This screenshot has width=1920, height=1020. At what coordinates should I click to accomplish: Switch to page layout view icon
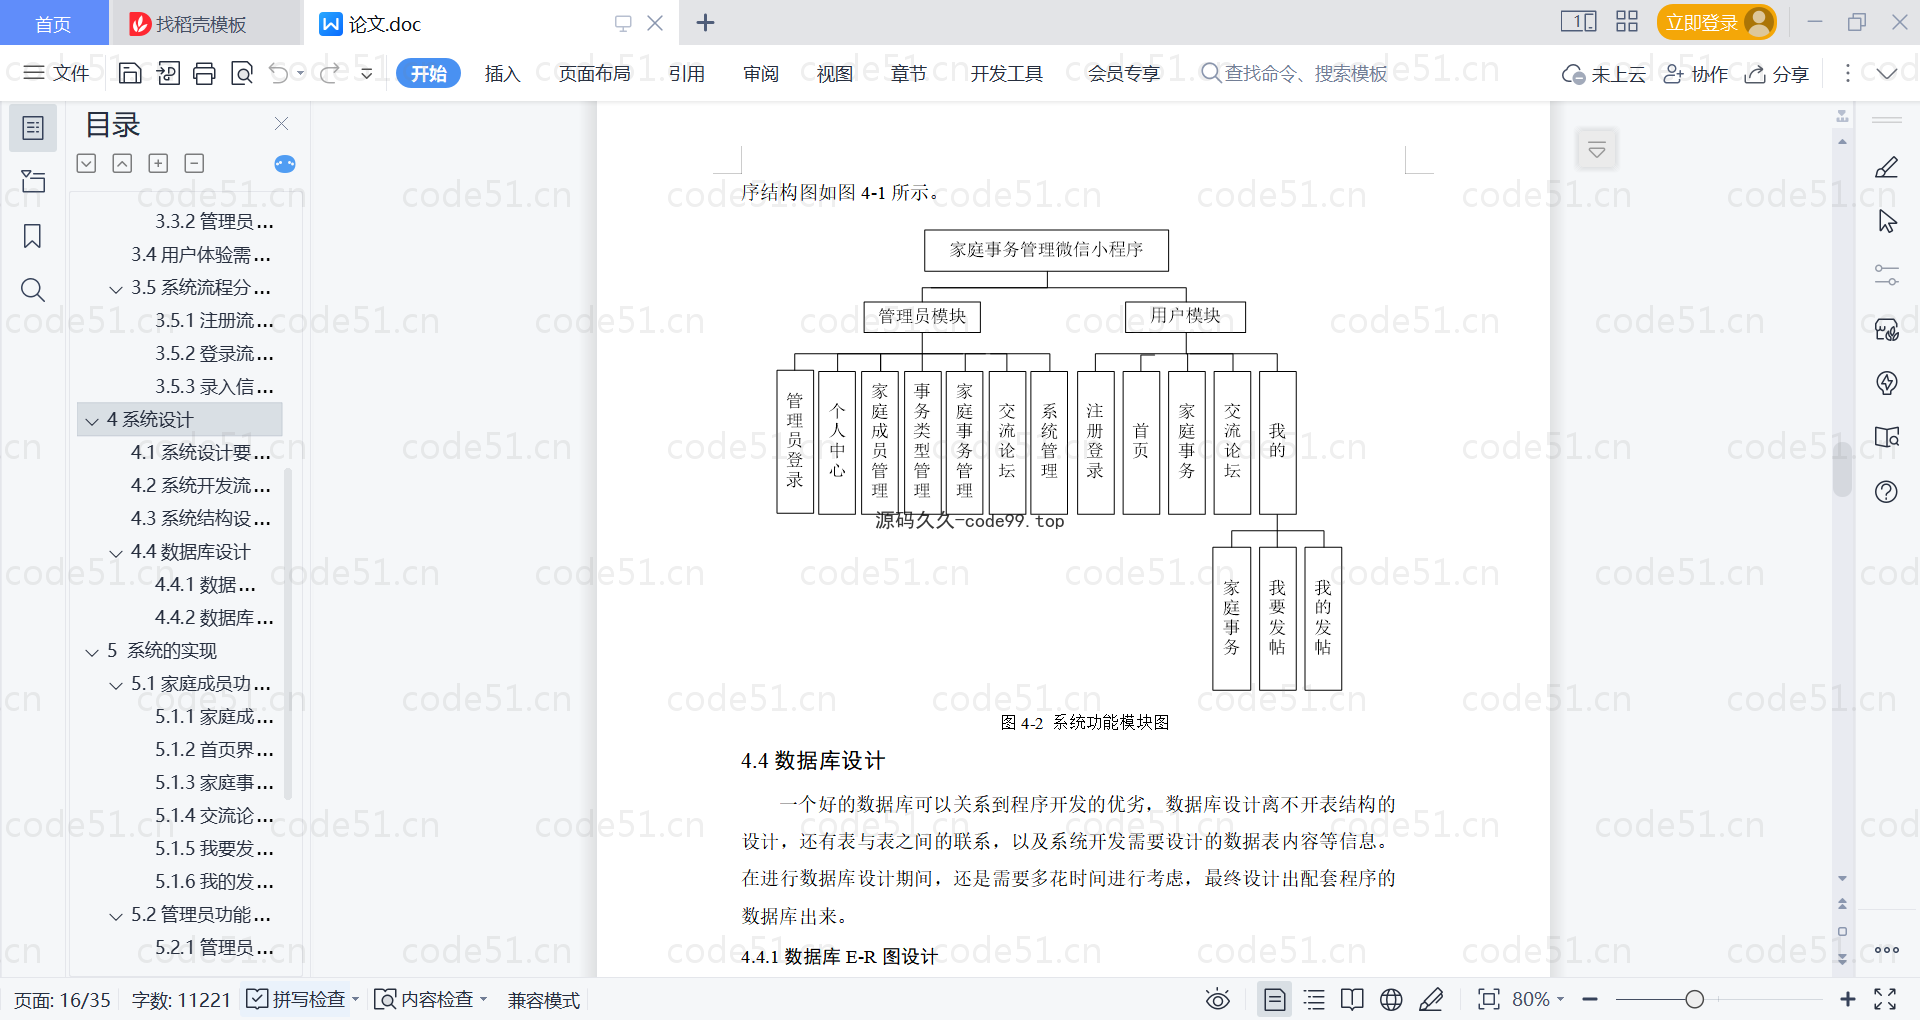(x=1275, y=999)
